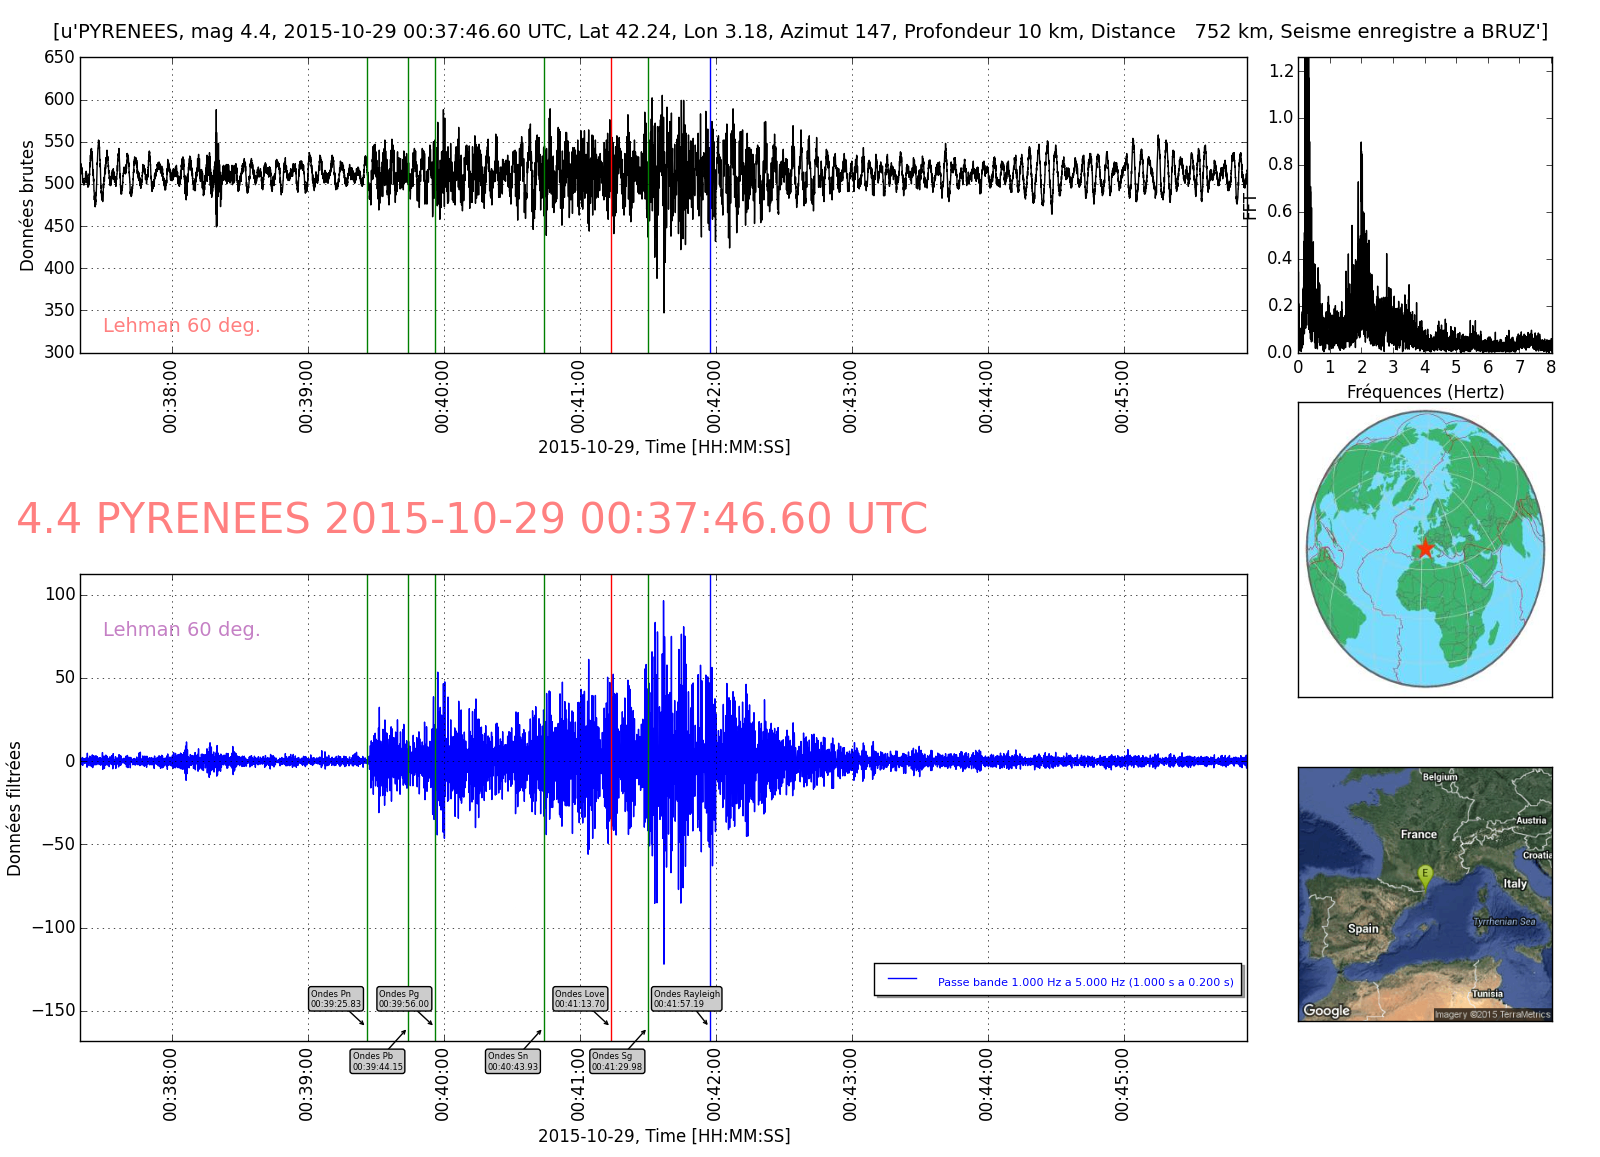The height and width of the screenshot is (1157, 1600).
Task: Click the France label on the satellite map
Action: (x=1418, y=834)
